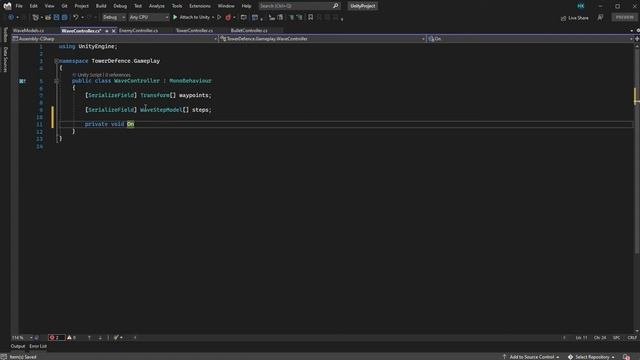The height and width of the screenshot is (360, 640).
Task: Collapse the WaveController class block
Action: 57,81
